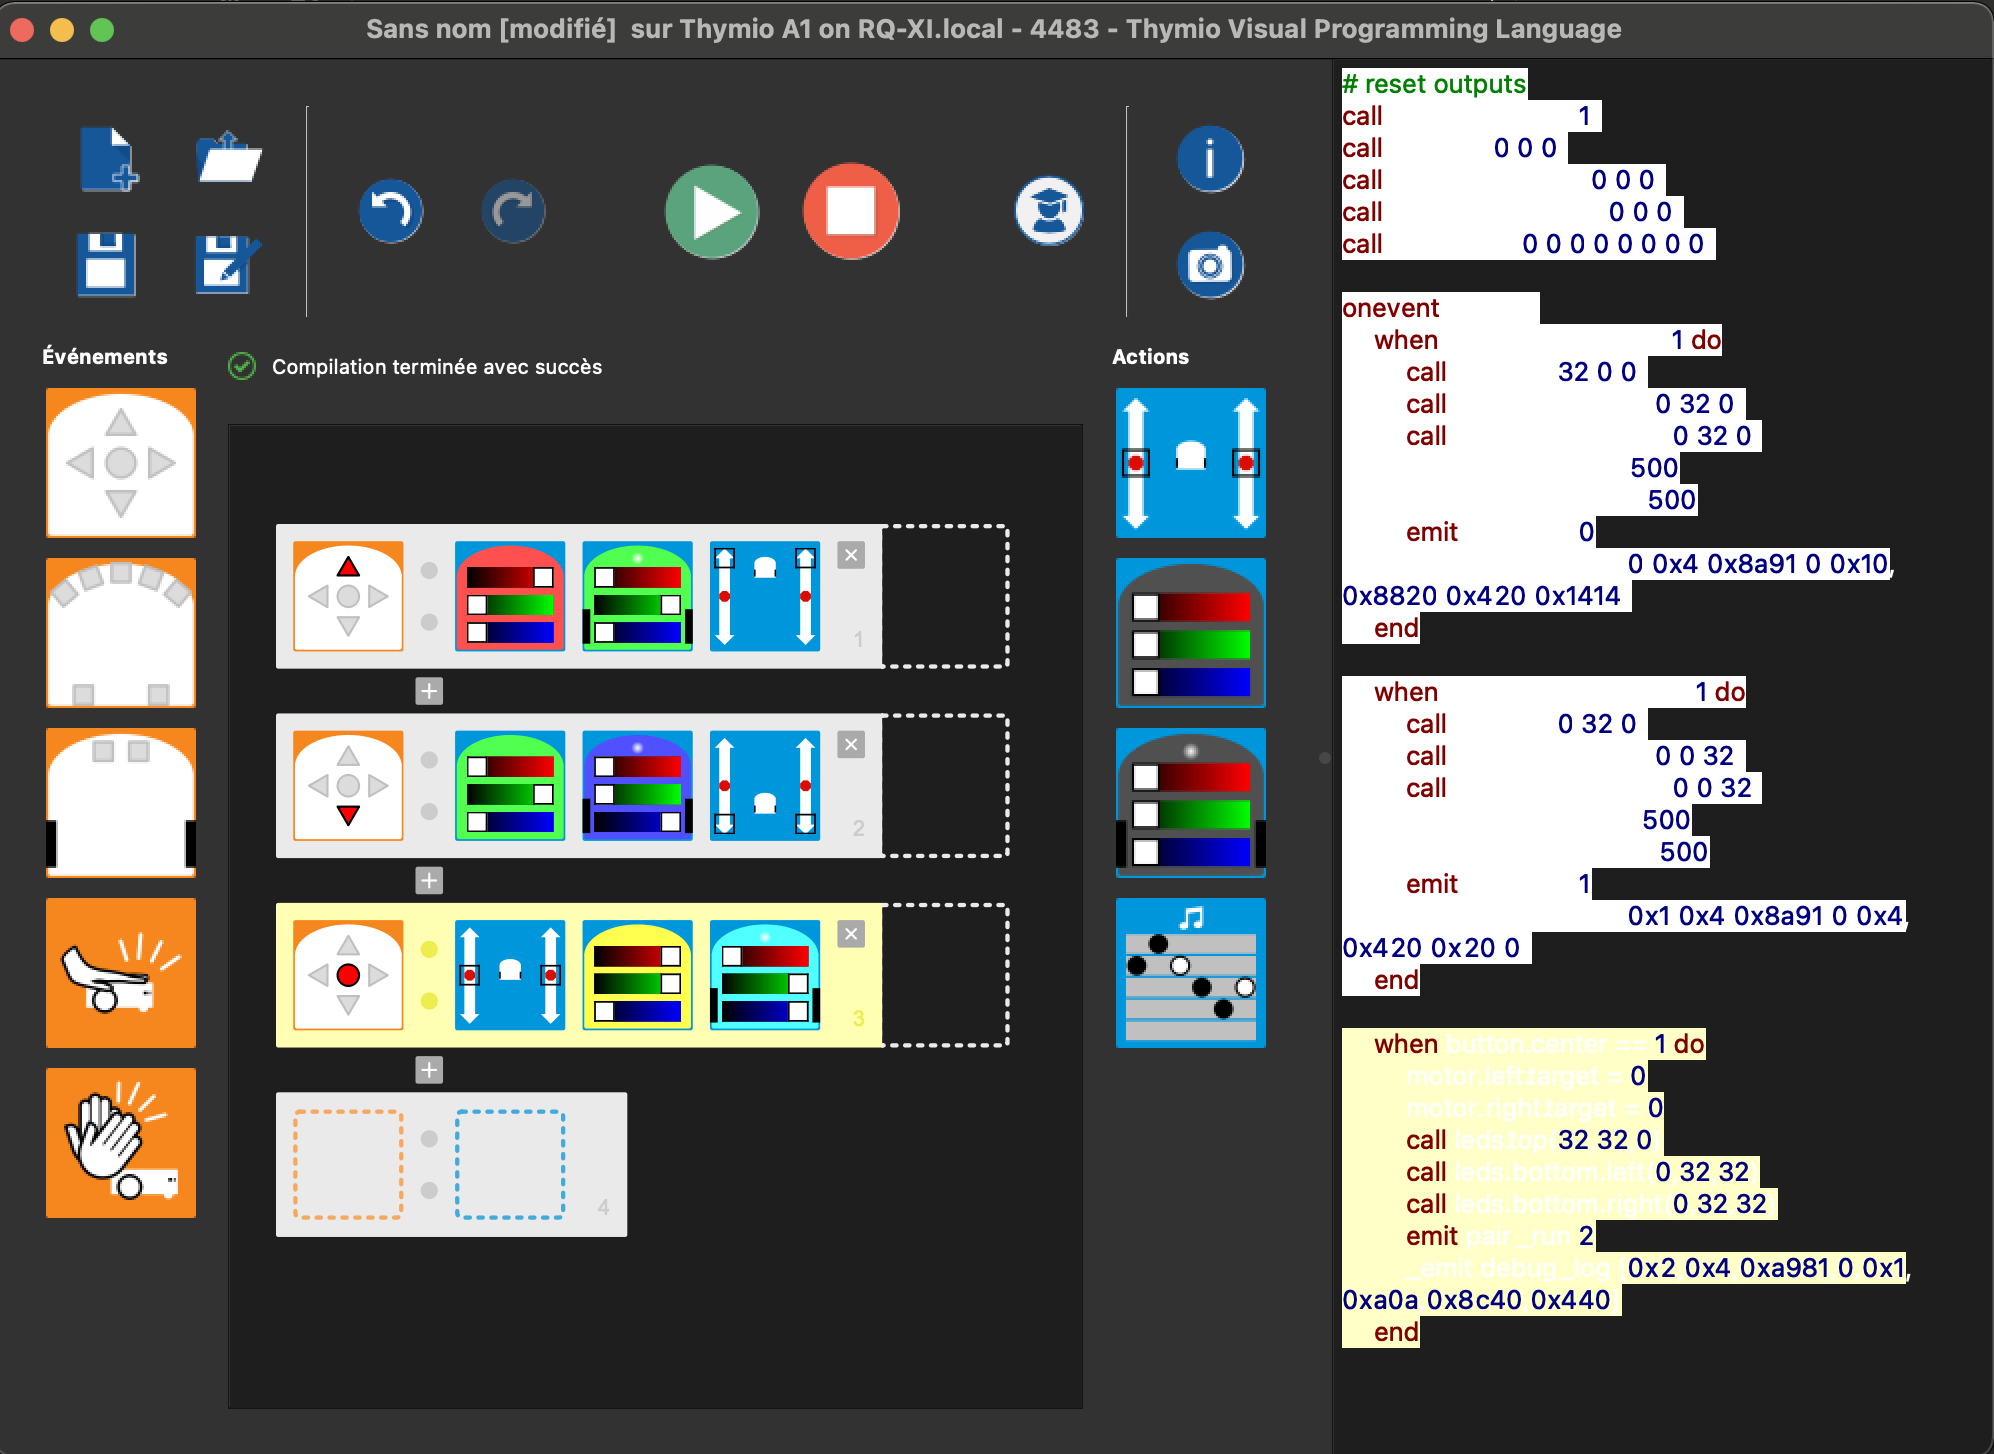Screen dimensions: 1994x1454
Task: Select the motors action block under Actions
Action: [x=1190, y=463]
